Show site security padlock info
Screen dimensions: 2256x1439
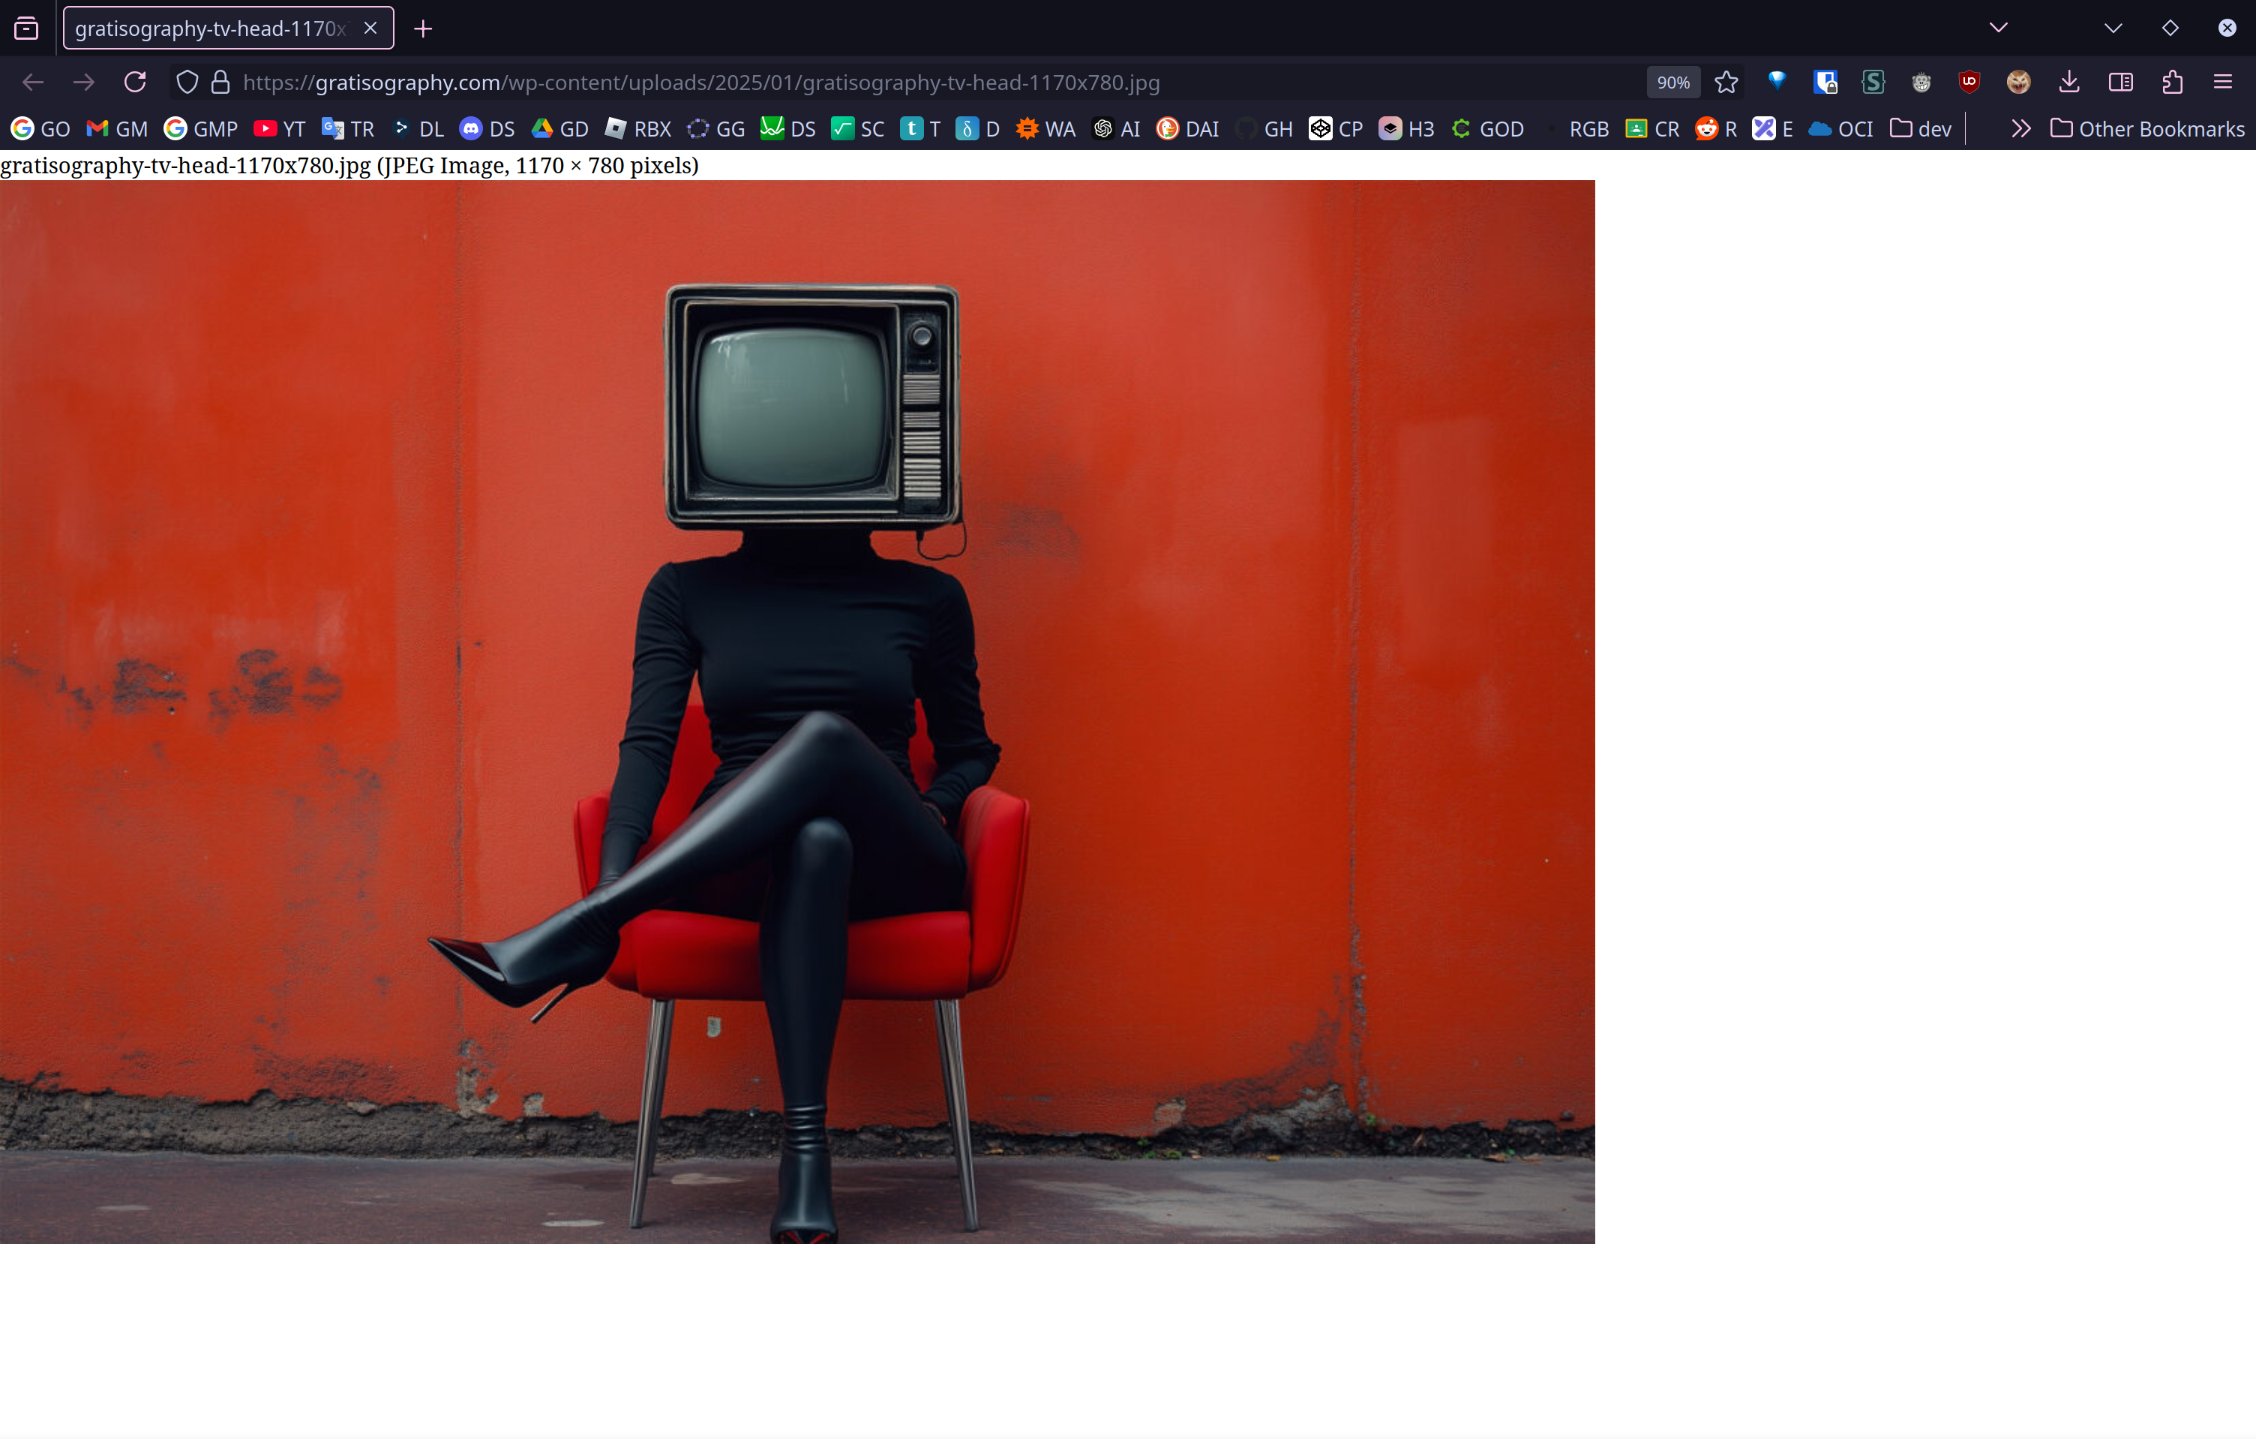220,82
